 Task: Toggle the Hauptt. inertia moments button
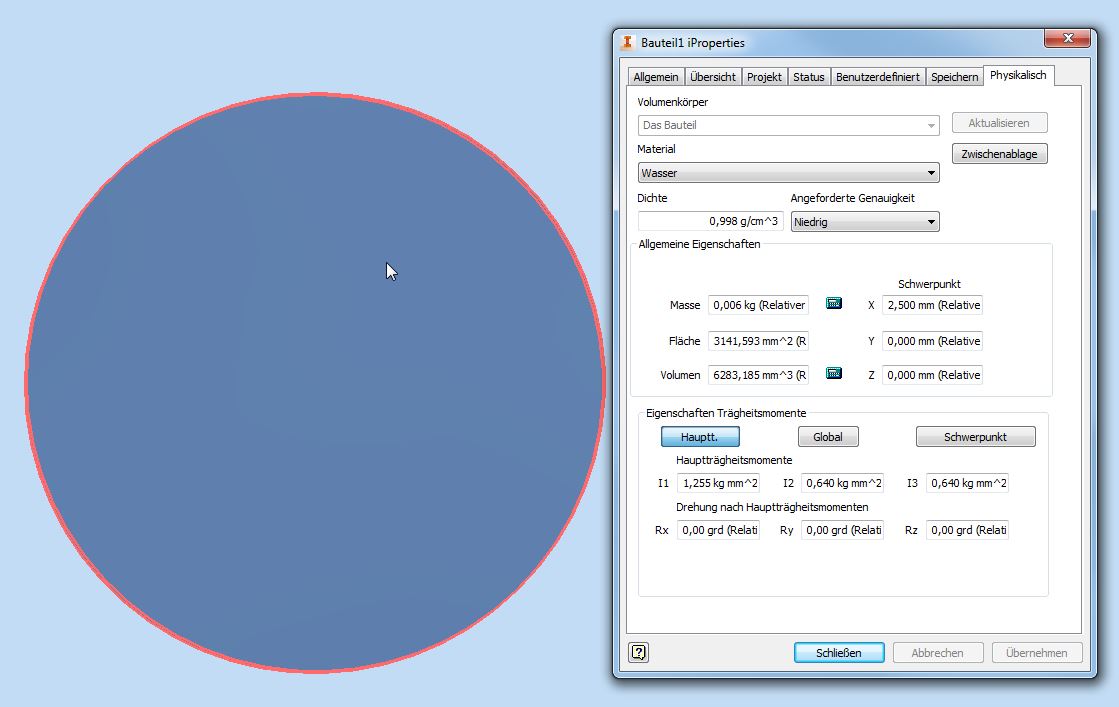(x=700, y=437)
